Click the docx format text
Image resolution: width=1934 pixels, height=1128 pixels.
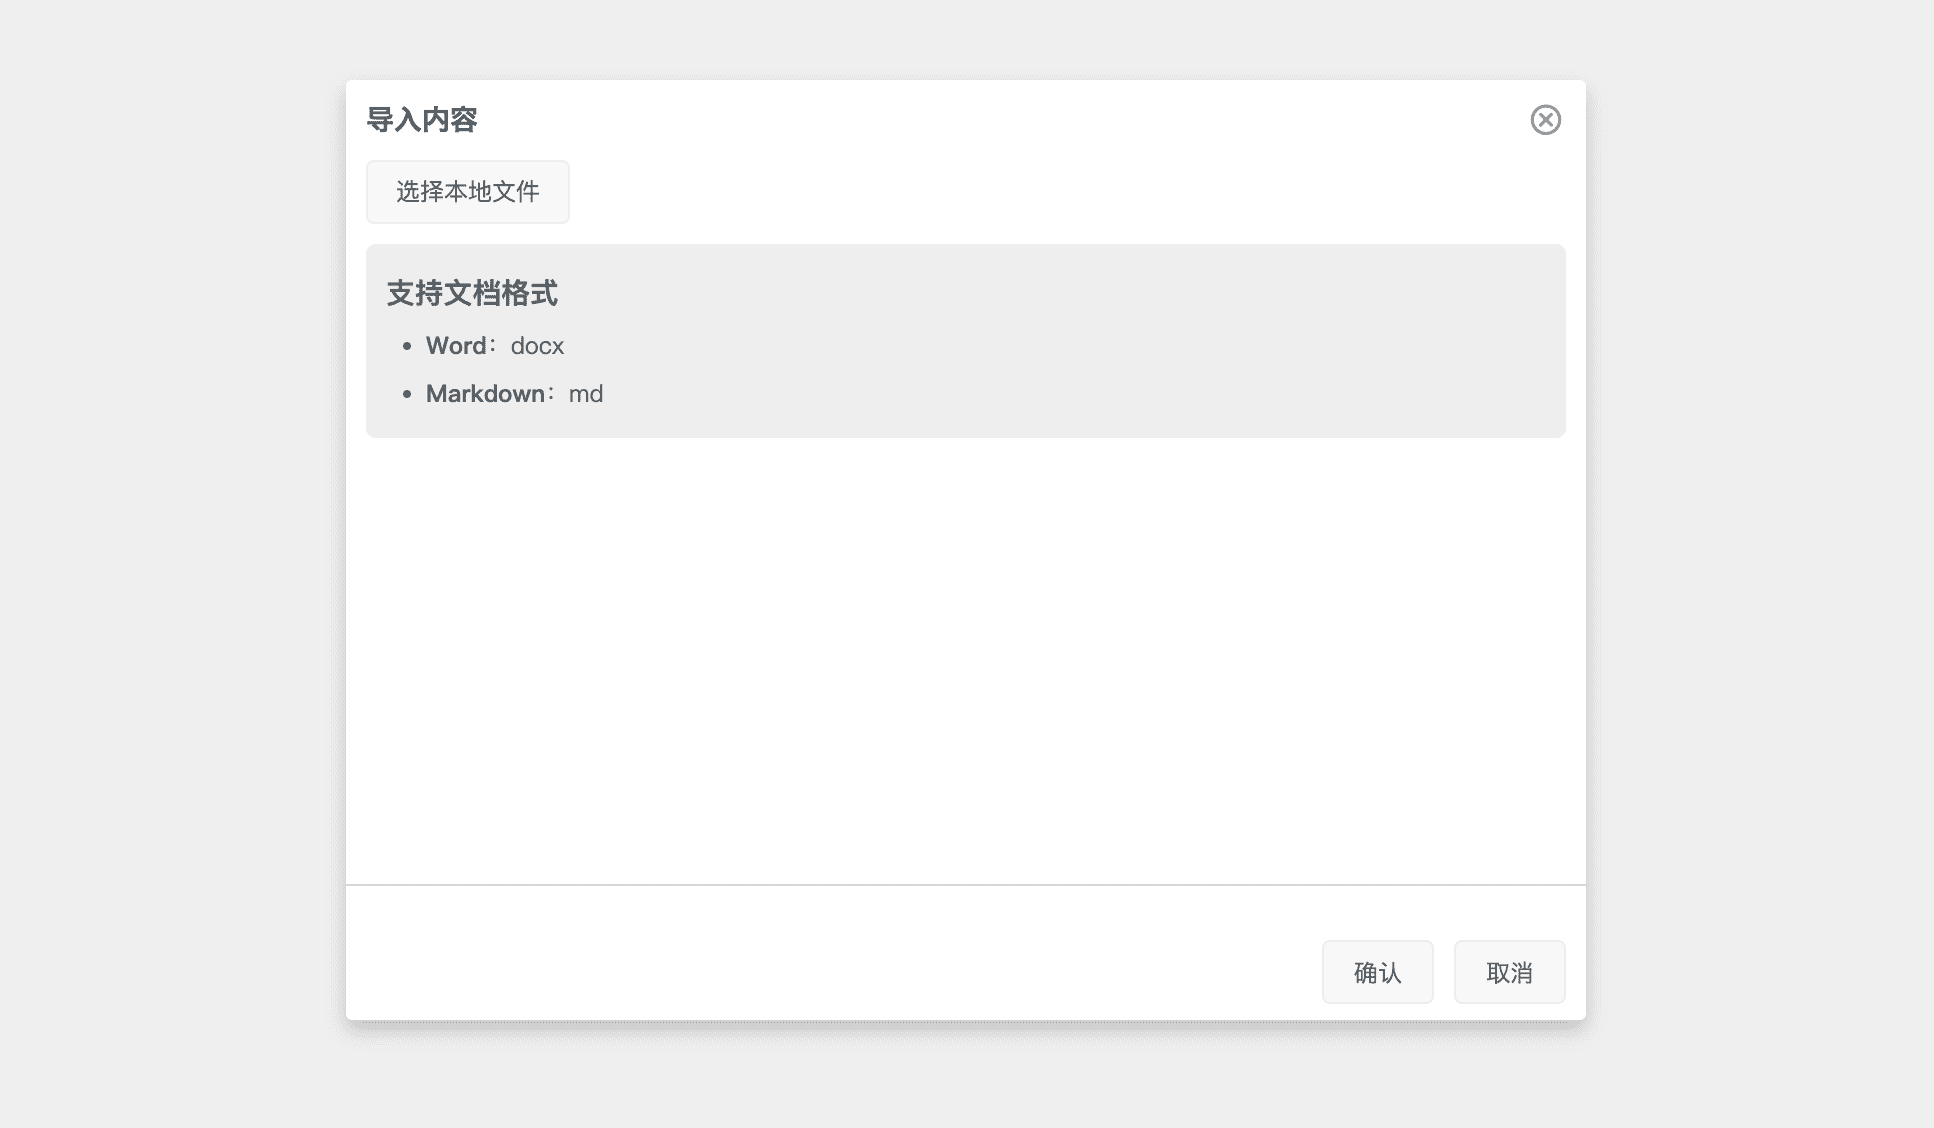tap(537, 346)
